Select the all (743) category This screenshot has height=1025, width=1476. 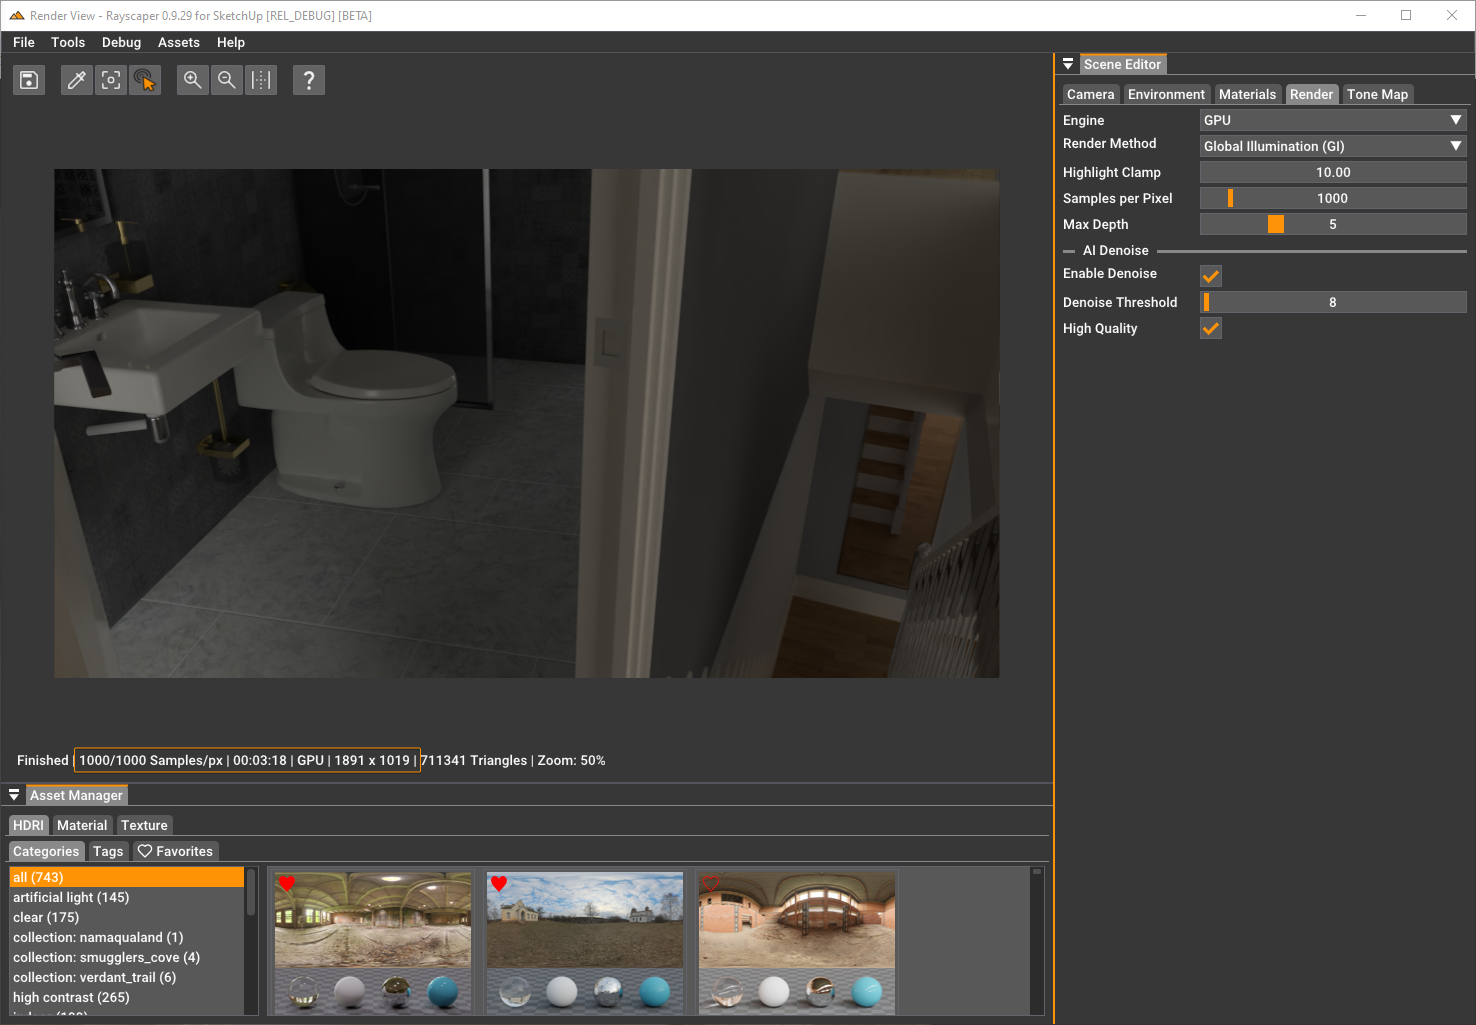(x=126, y=877)
